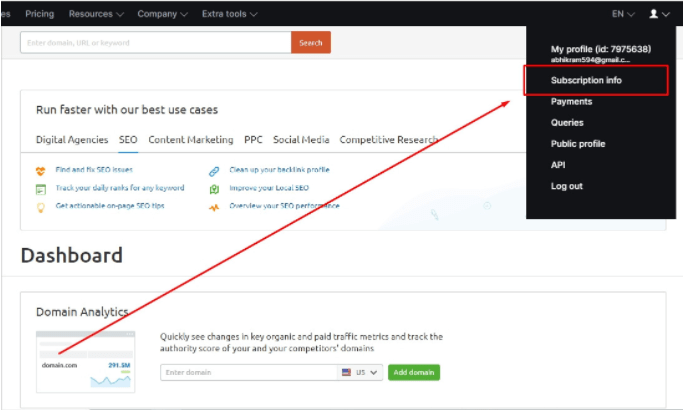Screen dimensions: 685x410
Task: Open Queries in the profile menu
Action: [567, 122]
